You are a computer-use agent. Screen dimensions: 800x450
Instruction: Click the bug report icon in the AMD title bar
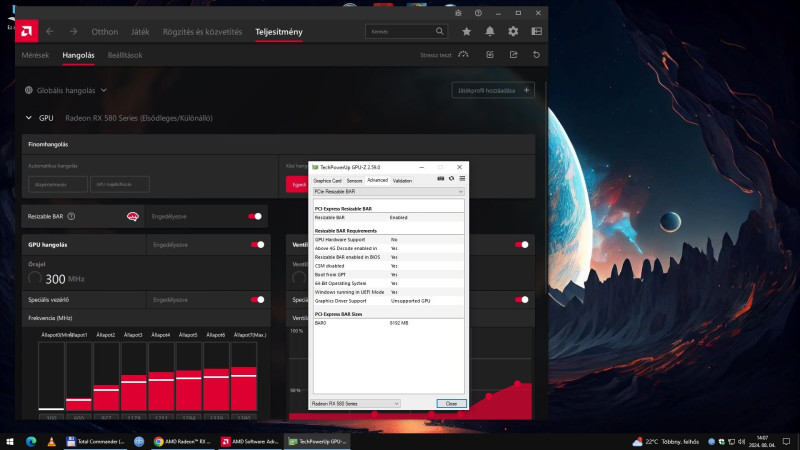click(458, 13)
